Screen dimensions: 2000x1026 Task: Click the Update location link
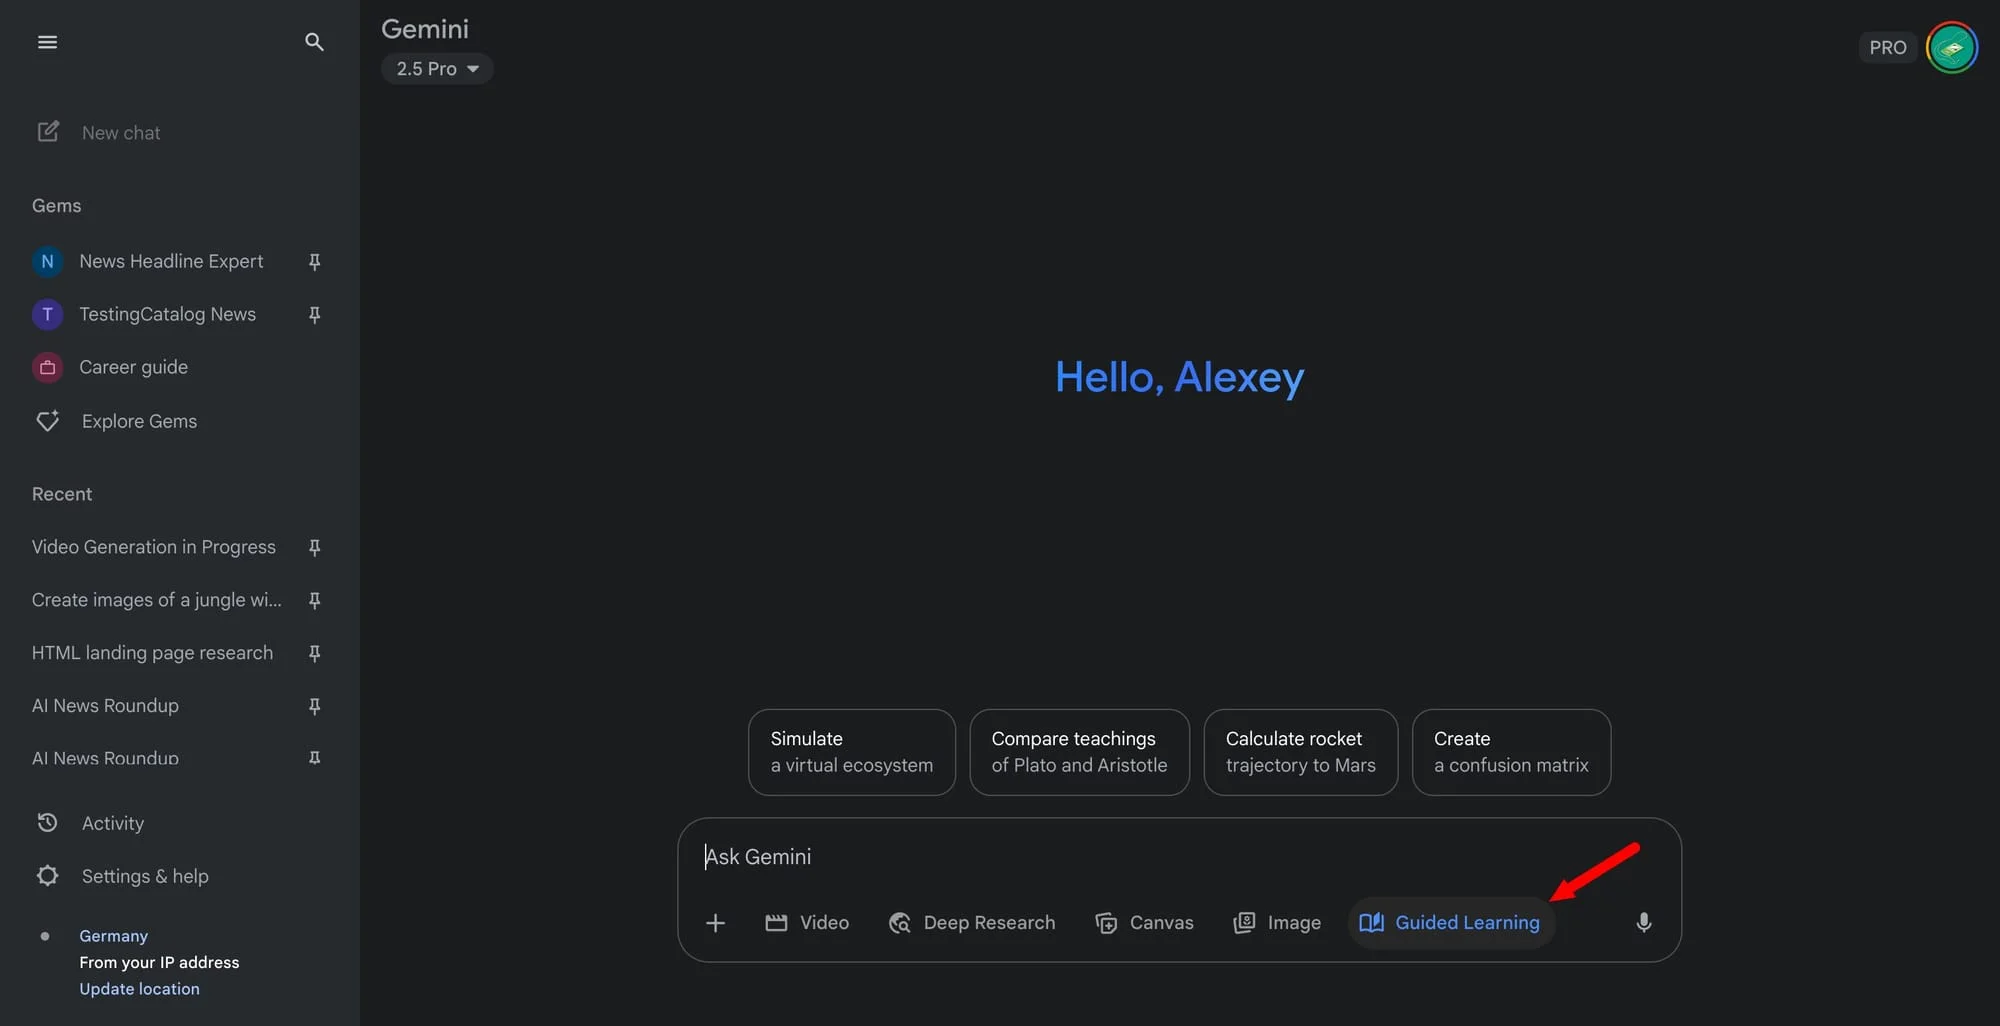[139, 989]
